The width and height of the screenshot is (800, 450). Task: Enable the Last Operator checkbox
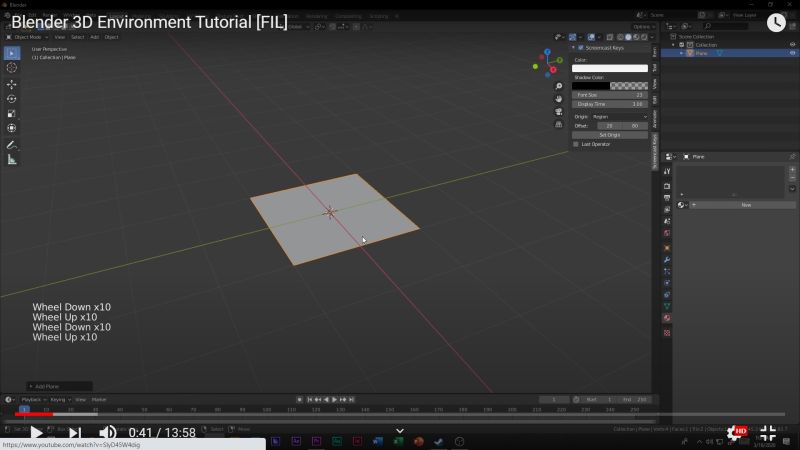tap(576, 144)
